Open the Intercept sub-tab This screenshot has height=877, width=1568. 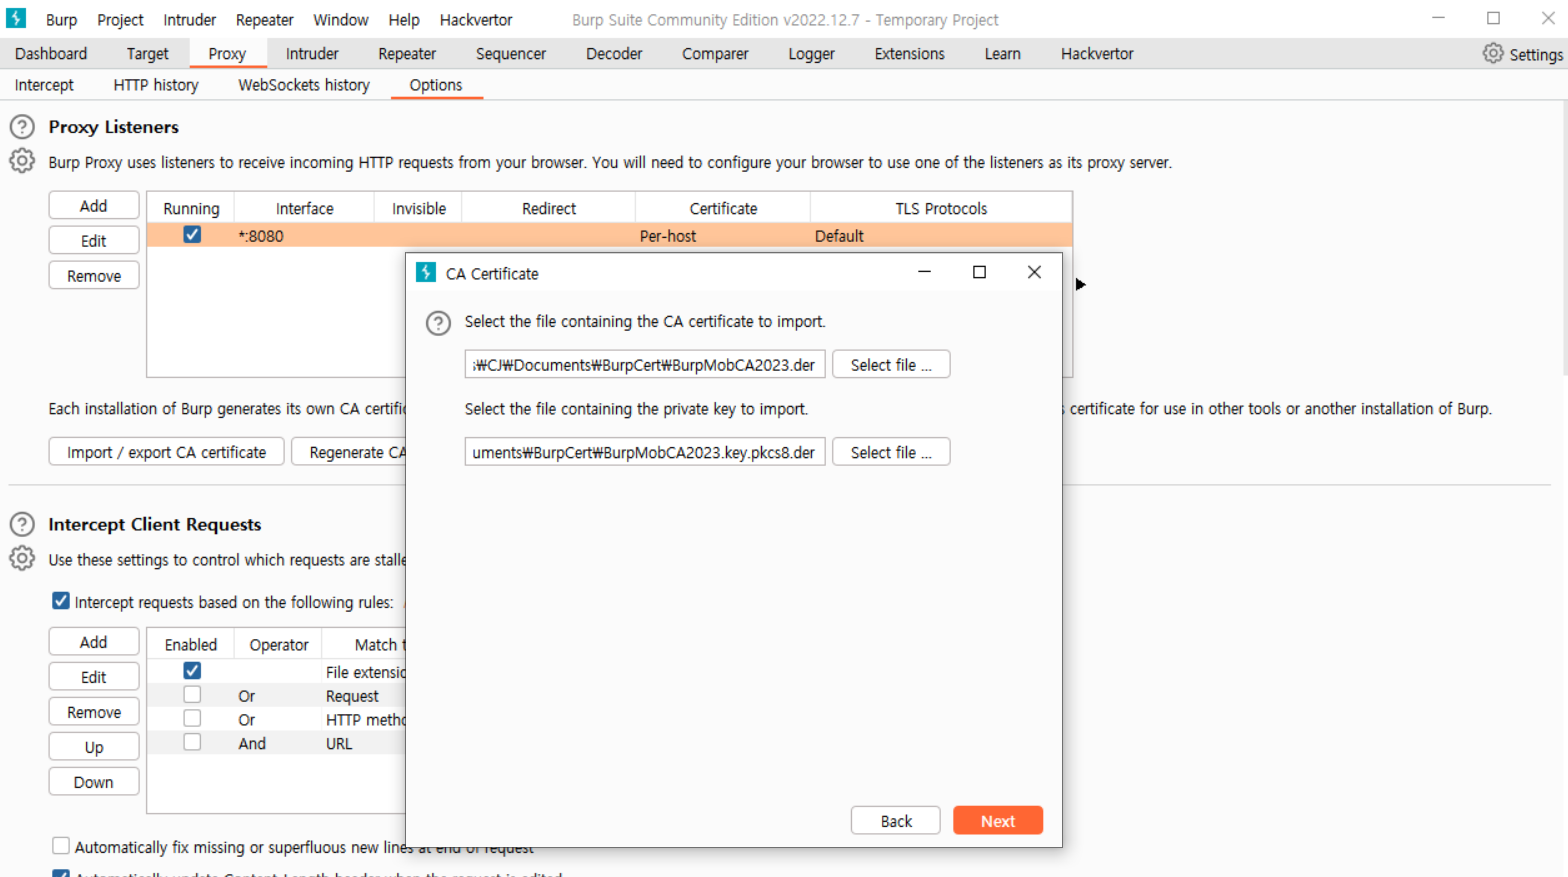44,85
